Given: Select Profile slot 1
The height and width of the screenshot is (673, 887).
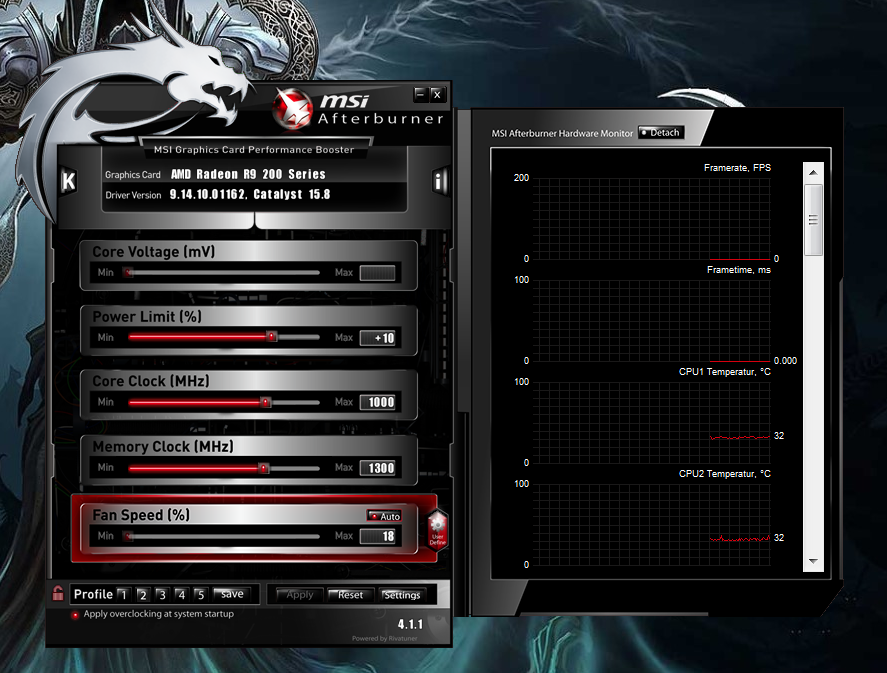Looking at the screenshot, I should pos(124,594).
